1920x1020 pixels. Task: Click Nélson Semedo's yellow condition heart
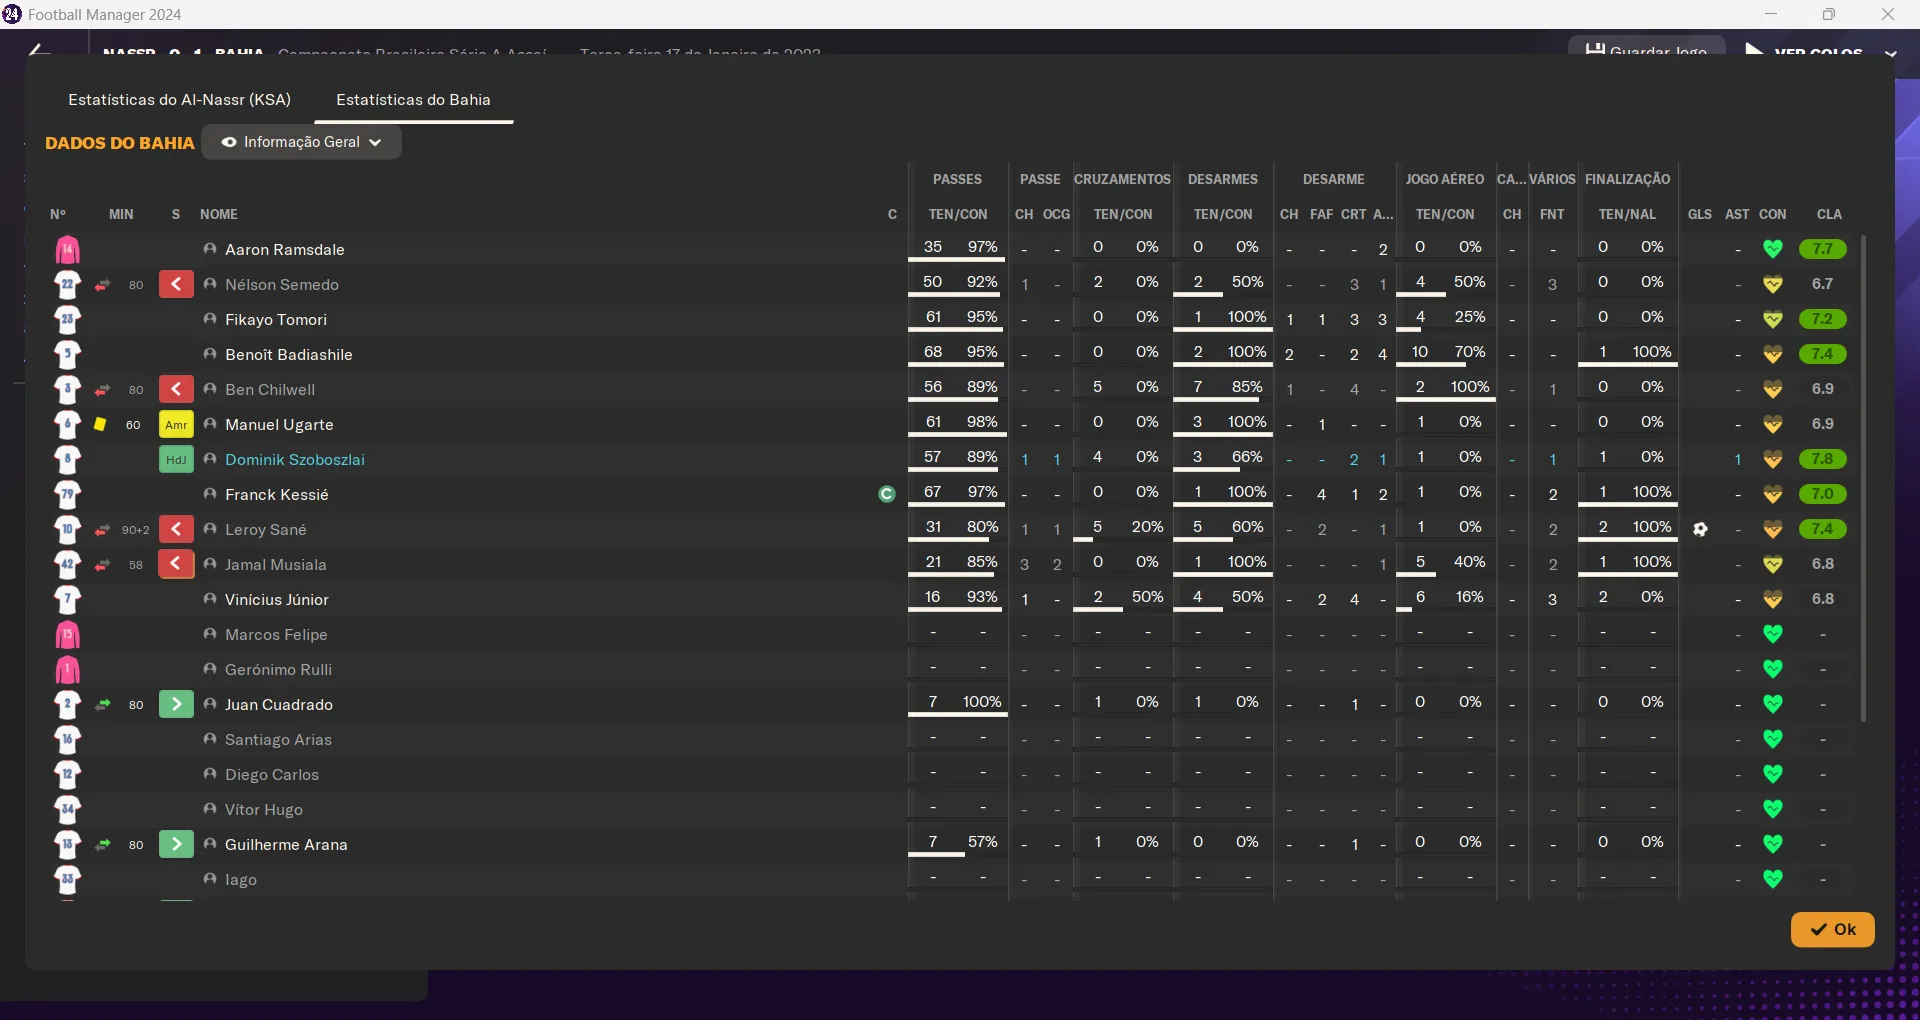1773,284
